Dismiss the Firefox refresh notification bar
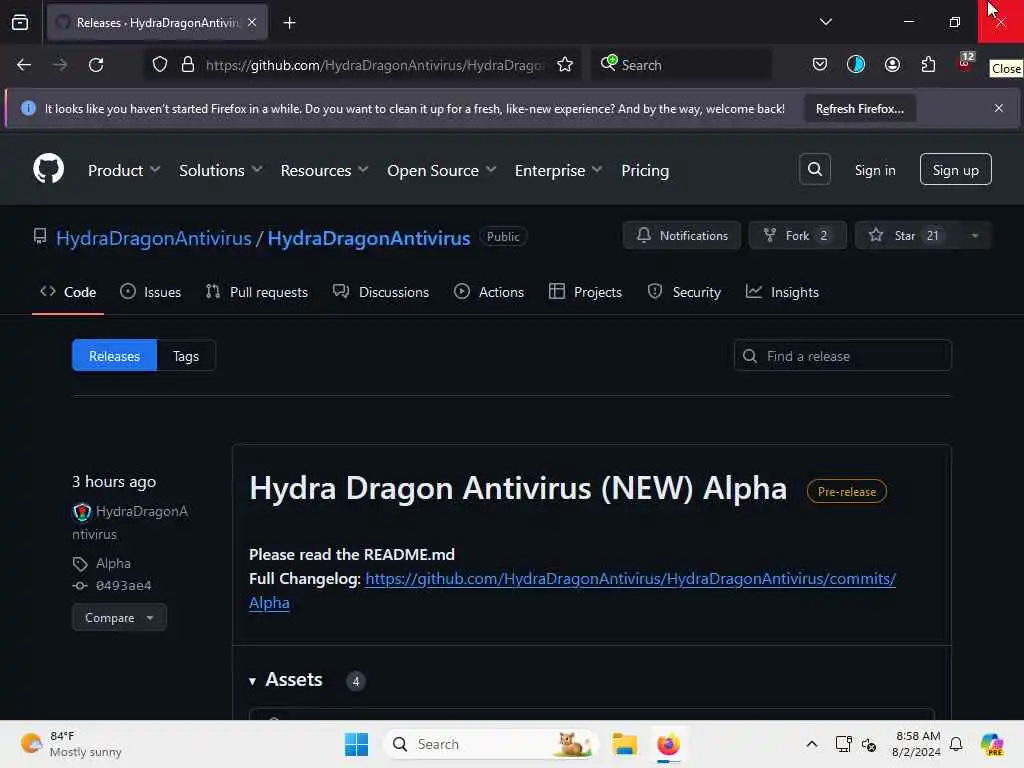 [999, 108]
